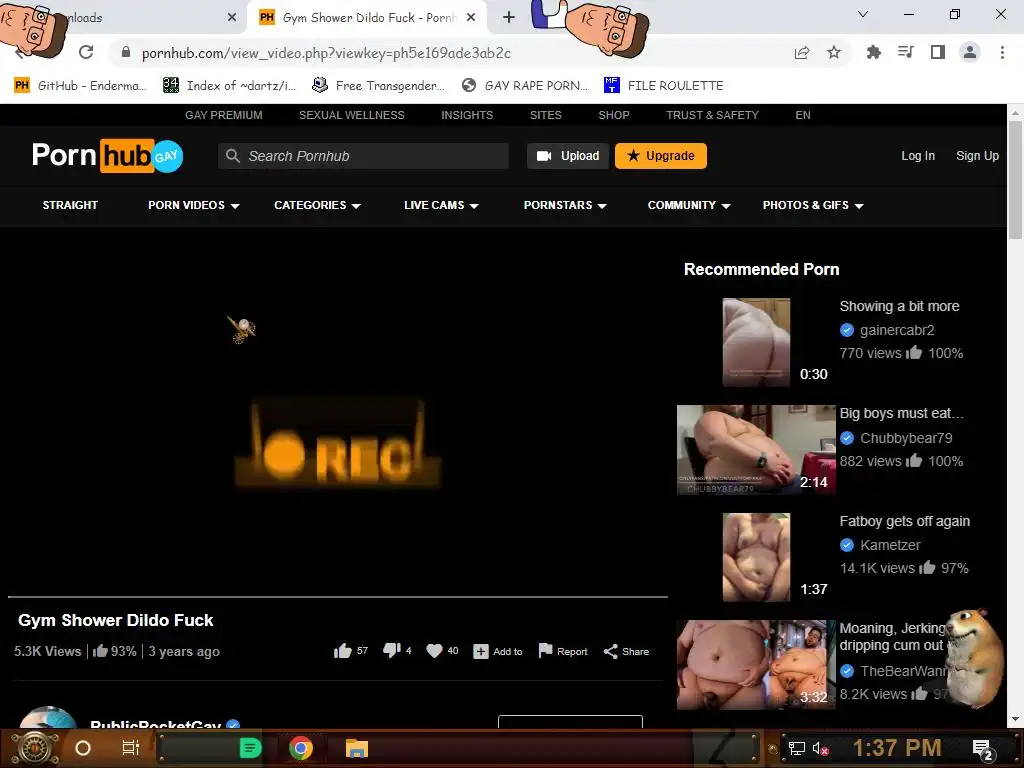Open a new tab with the plus button
Screen dimensions: 1024x768
[509, 18]
